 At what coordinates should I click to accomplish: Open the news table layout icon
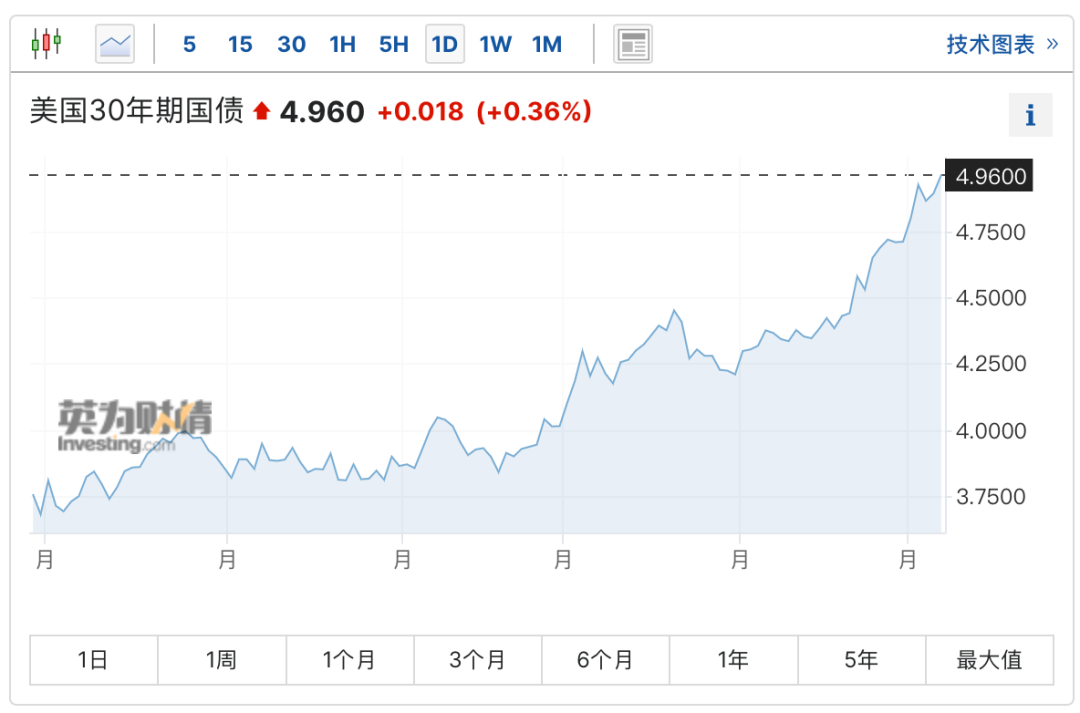click(632, 44)
